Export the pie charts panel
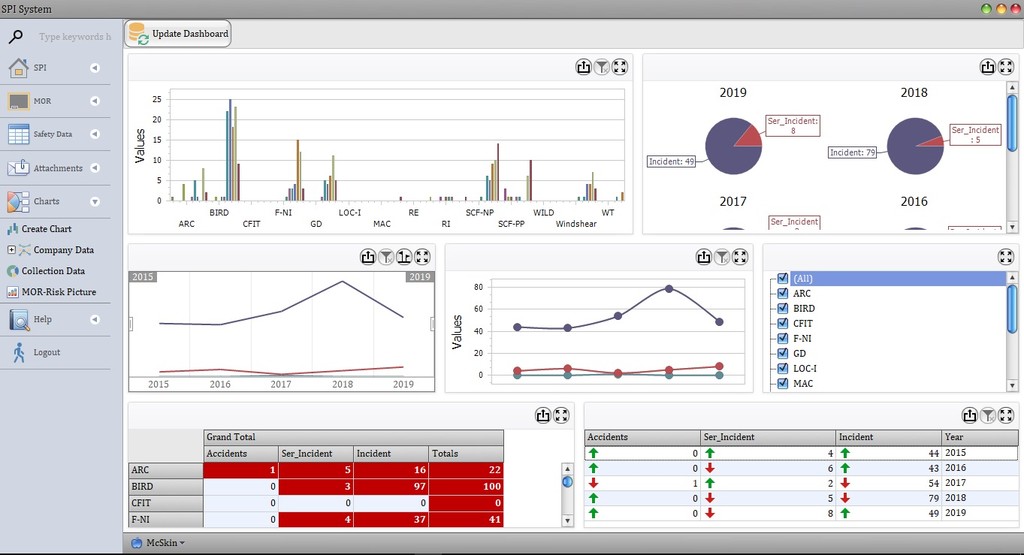 [x=987, y=67]
